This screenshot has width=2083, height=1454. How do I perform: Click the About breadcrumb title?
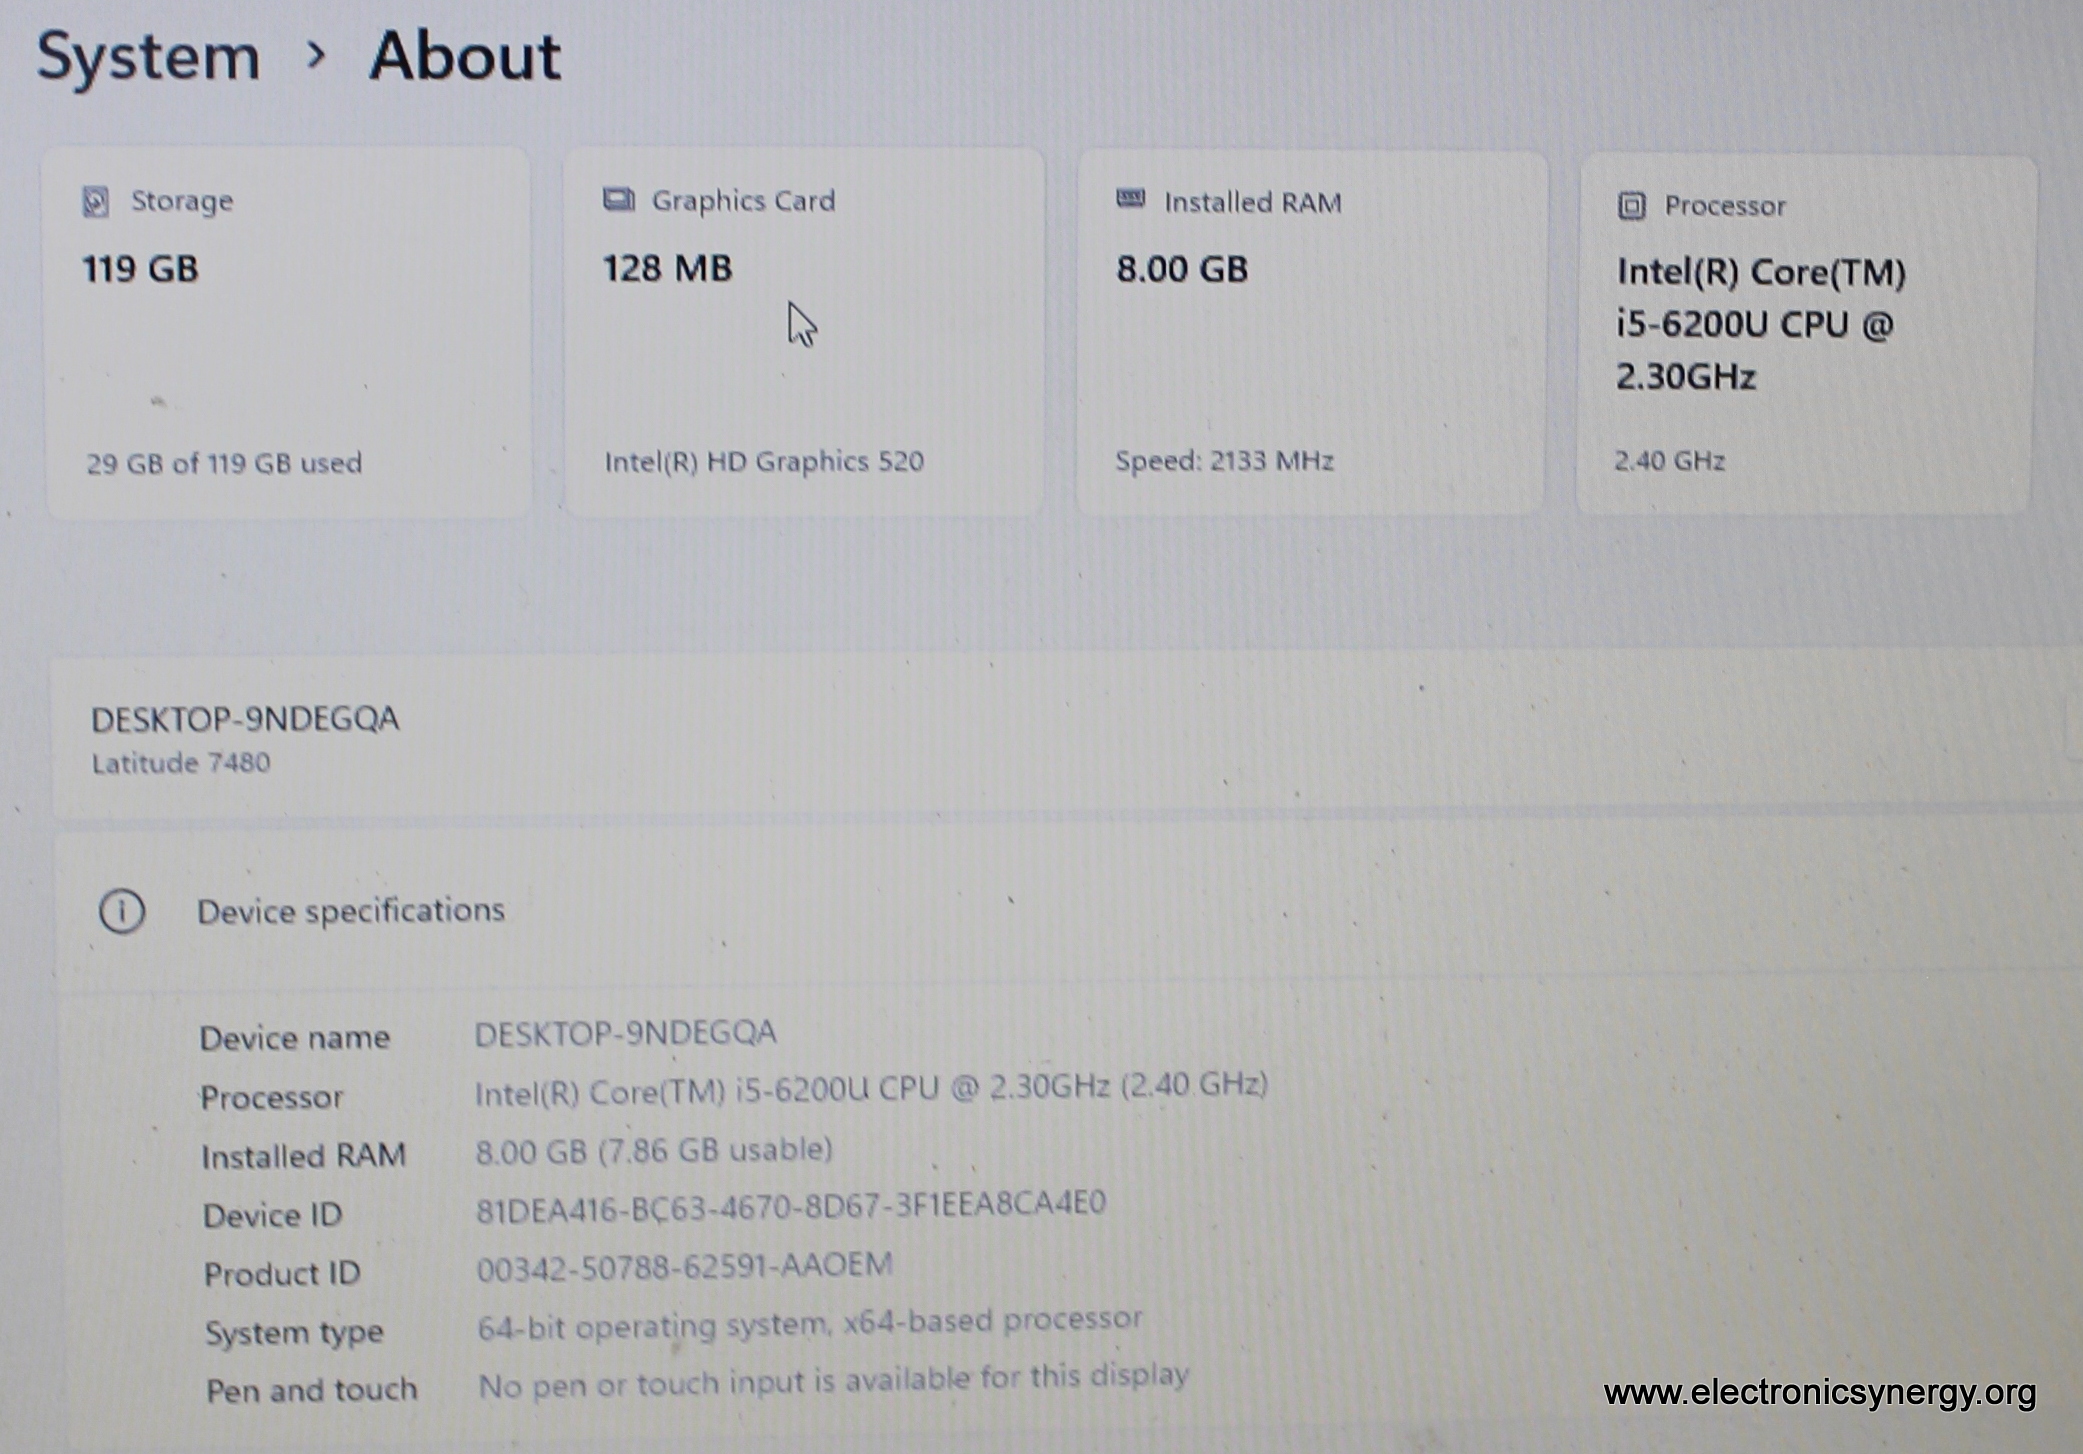[465, 57]
